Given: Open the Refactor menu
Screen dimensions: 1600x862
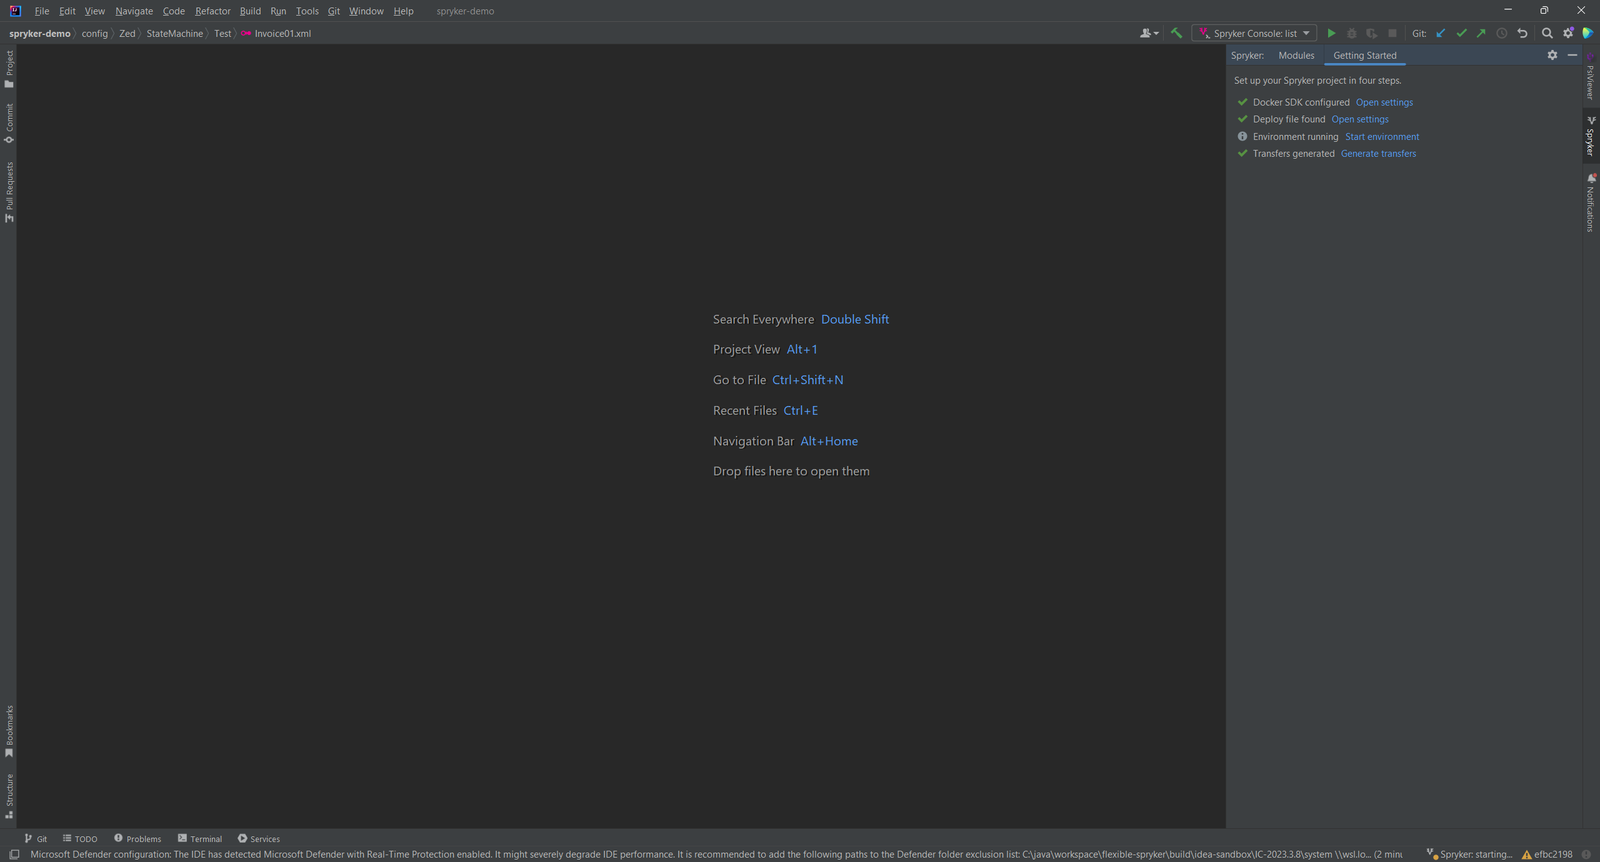Looking at the screenshot, I should point(213,11).
